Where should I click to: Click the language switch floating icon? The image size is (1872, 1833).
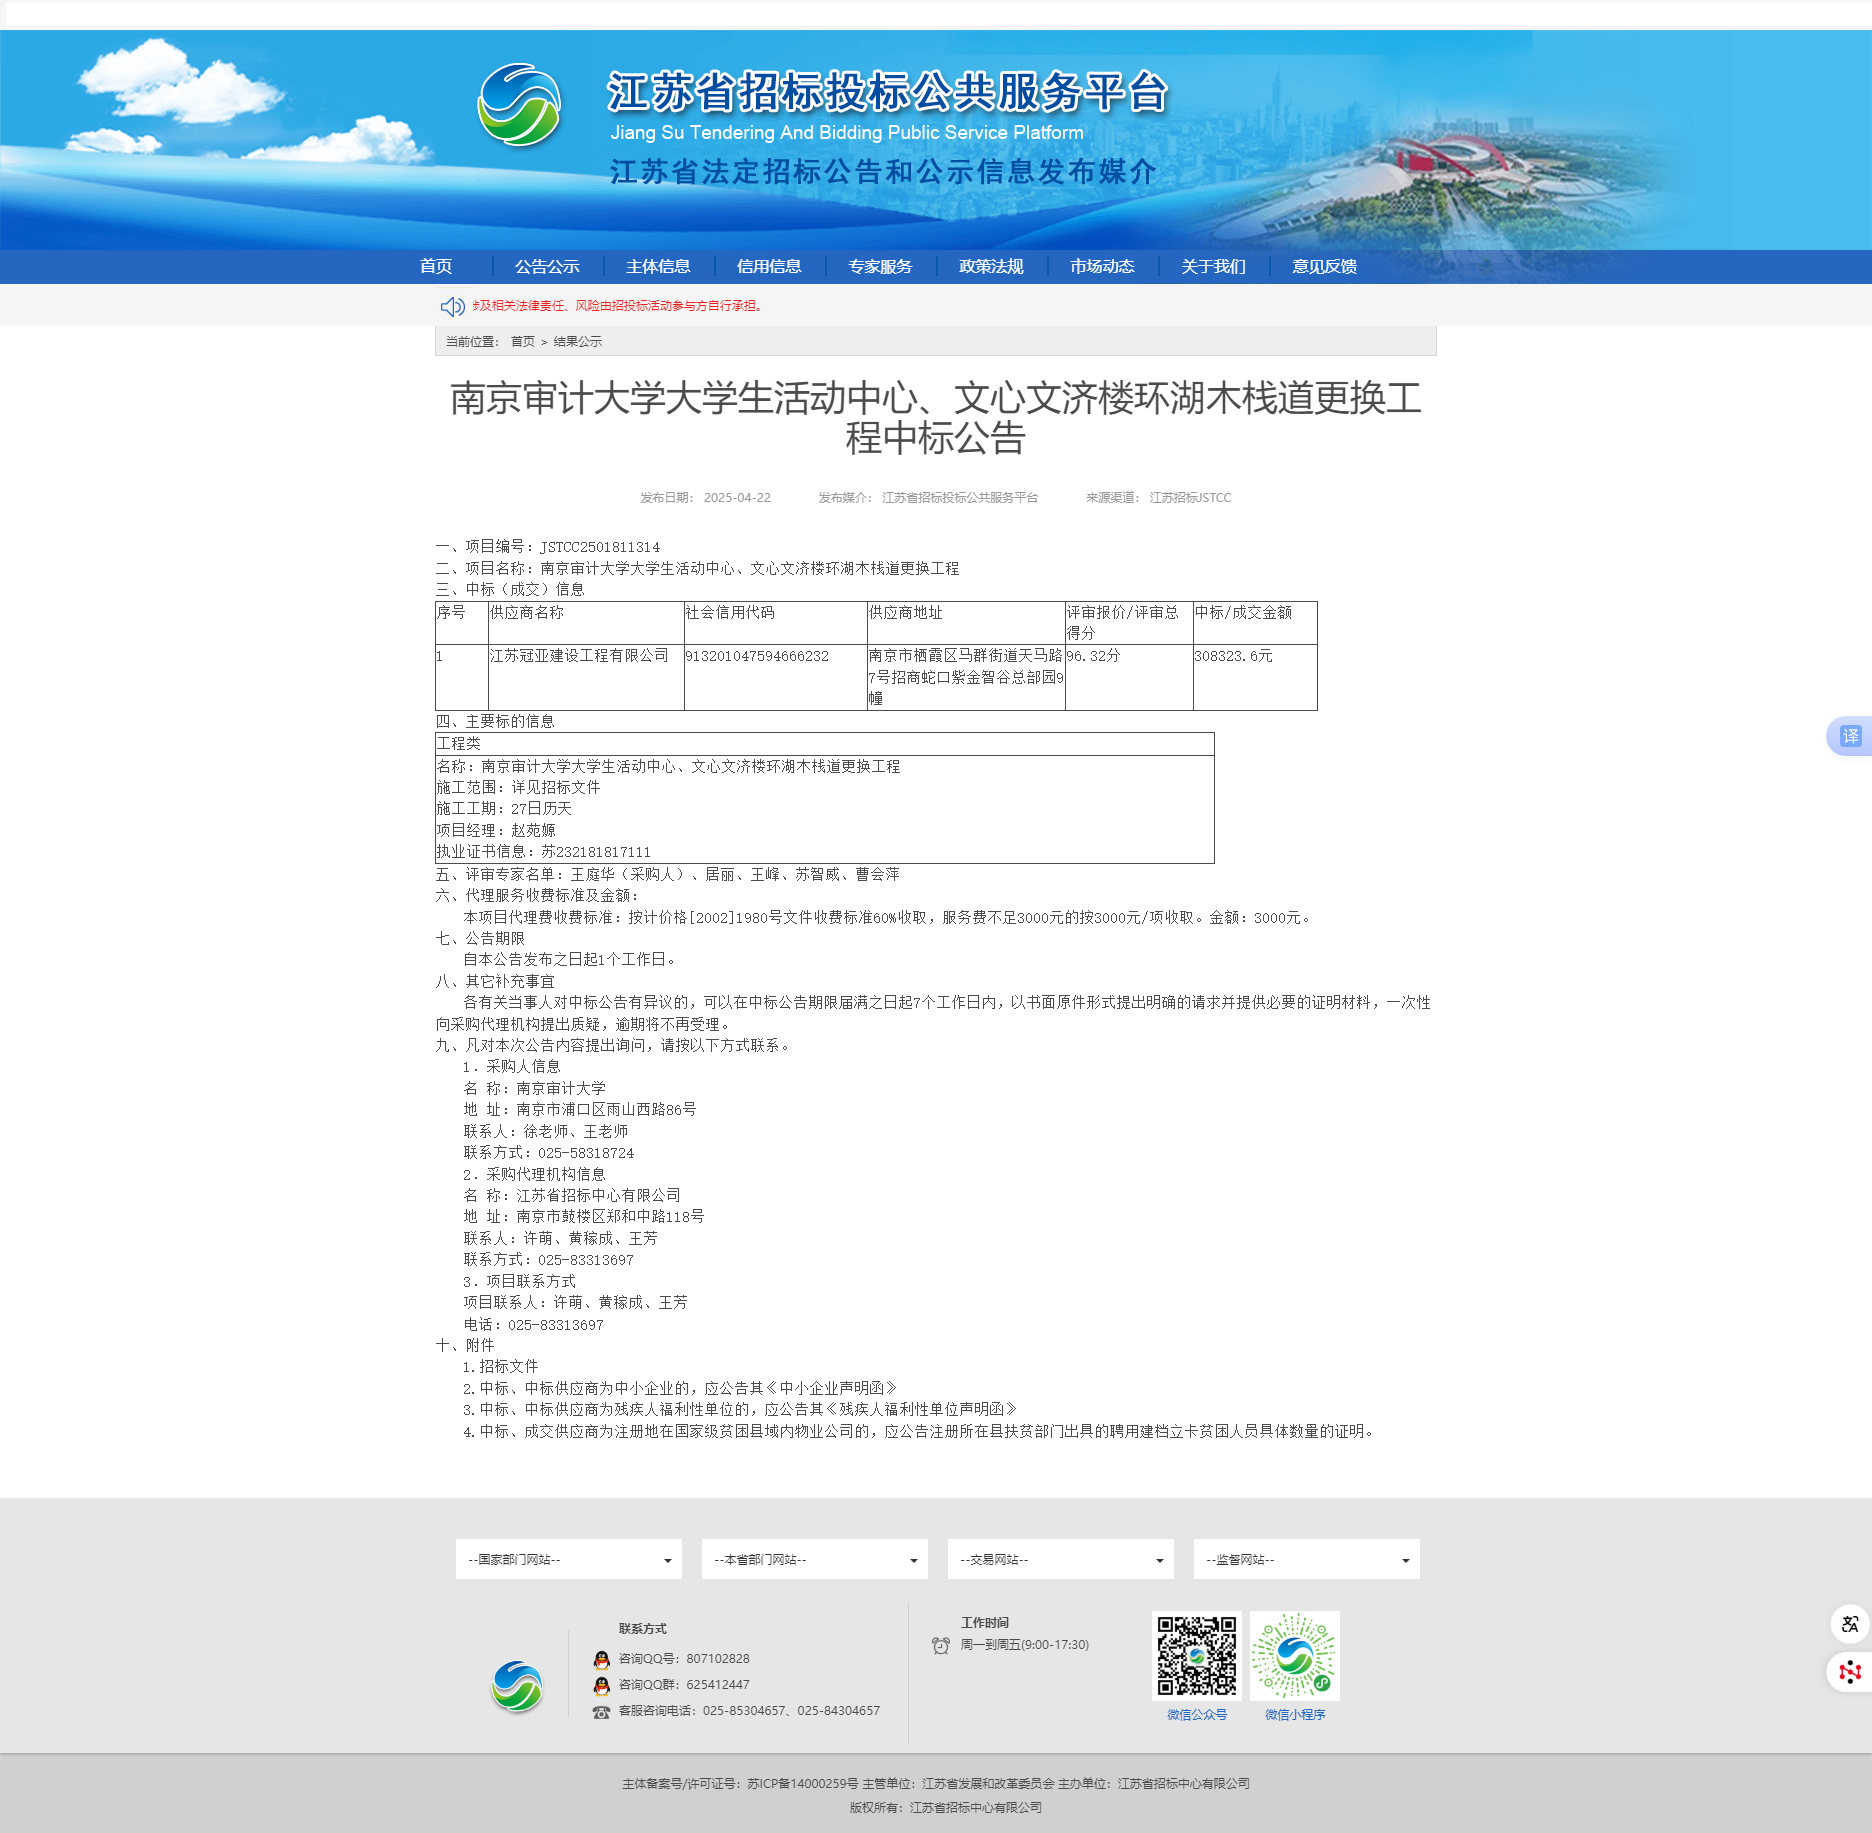point(1850,1624)
